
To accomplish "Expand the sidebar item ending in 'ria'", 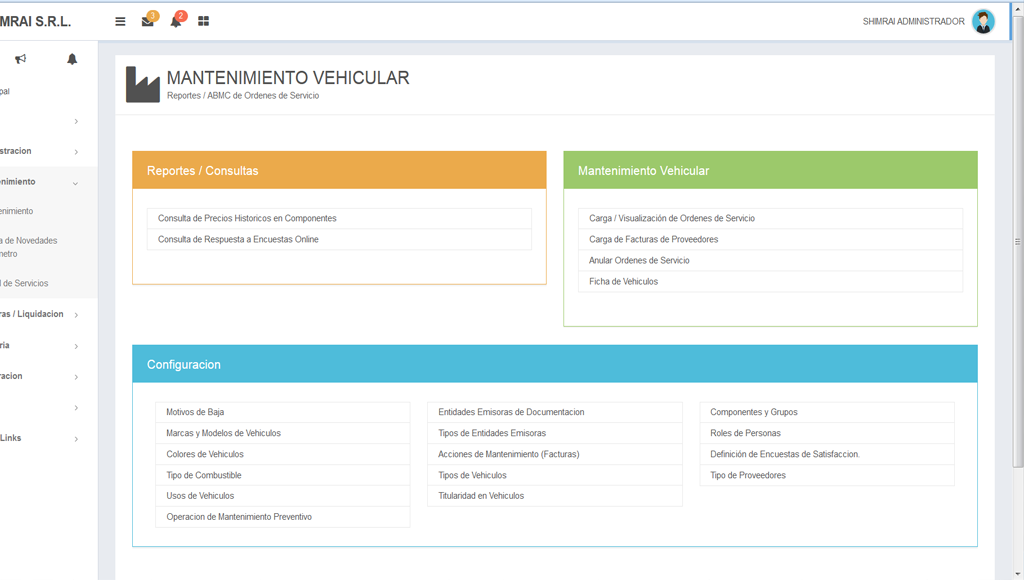I will click(x=39, y=346).
